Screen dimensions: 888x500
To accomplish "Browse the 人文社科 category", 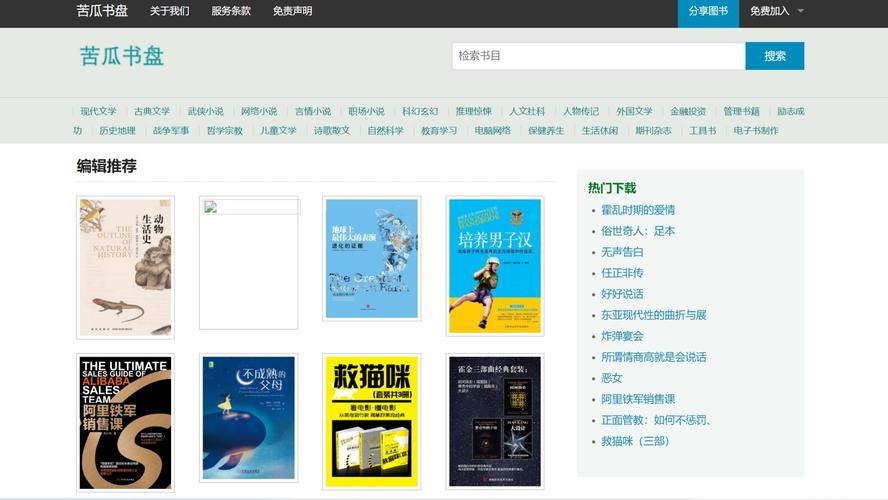I will click(x=527, y=111).
